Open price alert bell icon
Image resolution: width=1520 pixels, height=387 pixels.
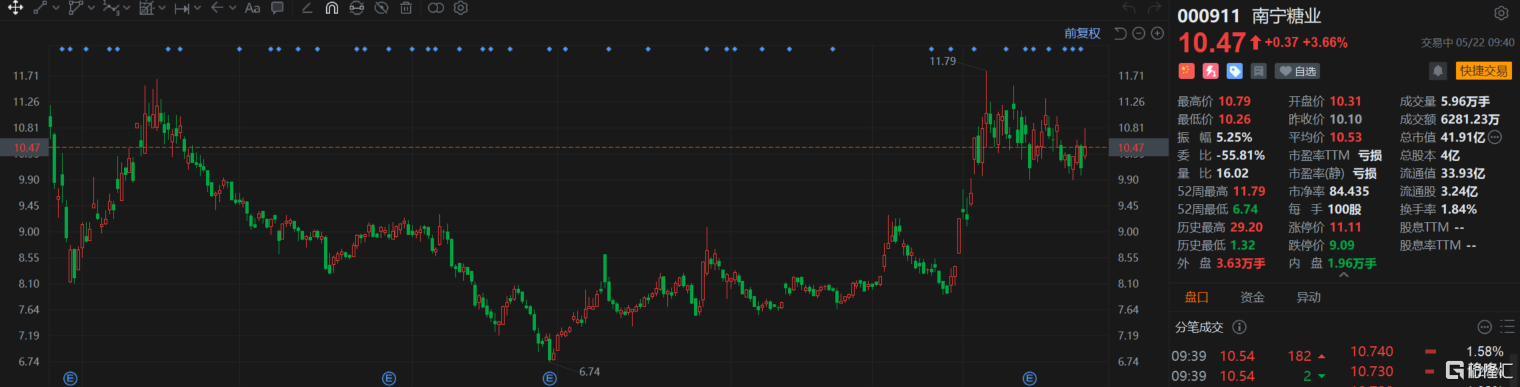1438,71
